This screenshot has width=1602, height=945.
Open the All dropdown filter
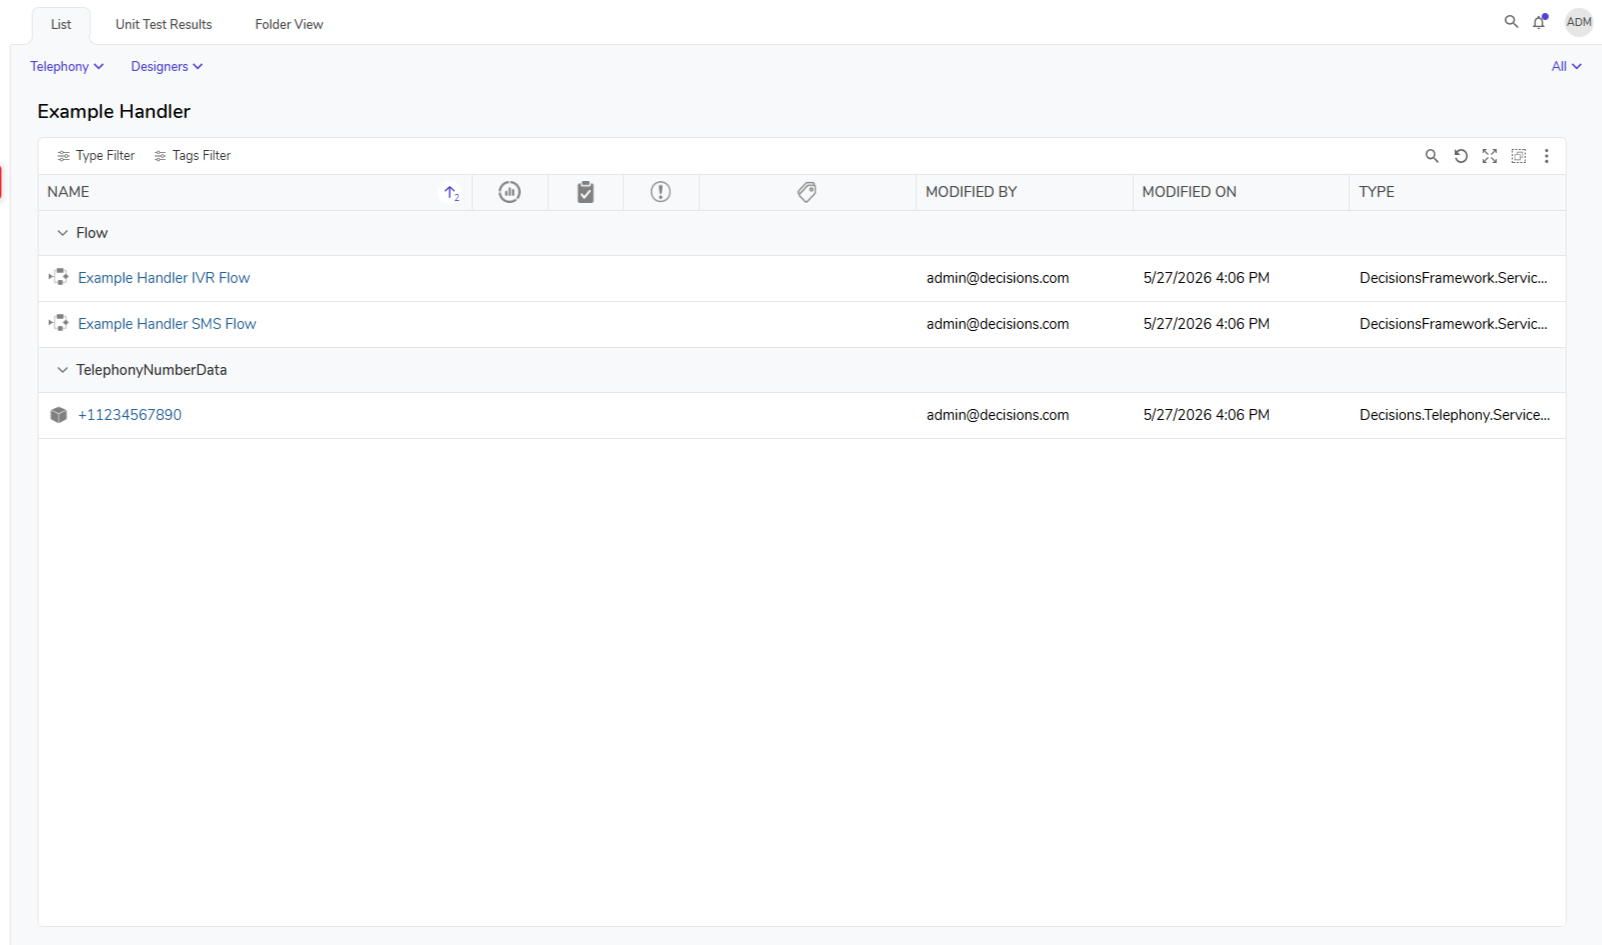click(x=1566, y=67)
